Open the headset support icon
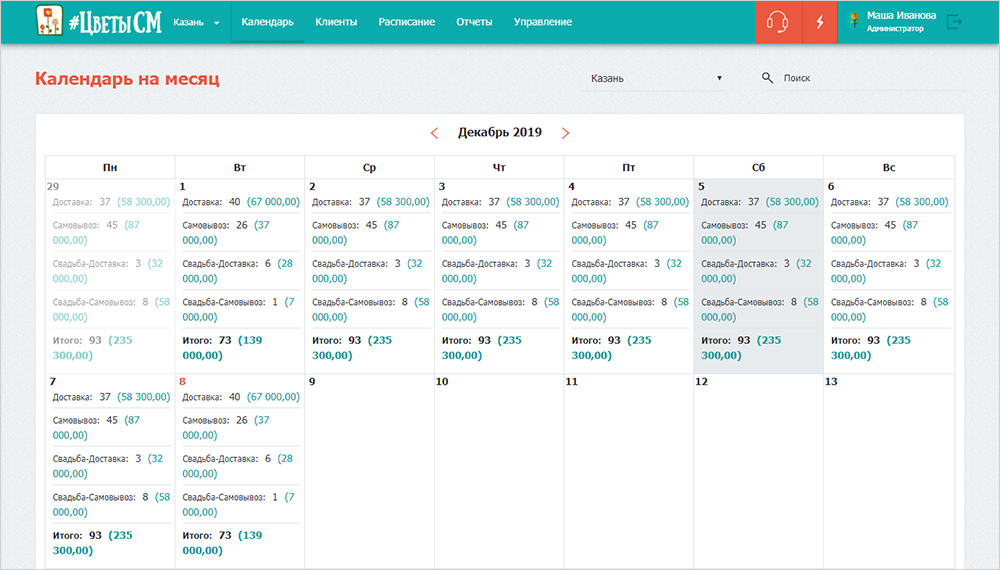 coord(778,22)
